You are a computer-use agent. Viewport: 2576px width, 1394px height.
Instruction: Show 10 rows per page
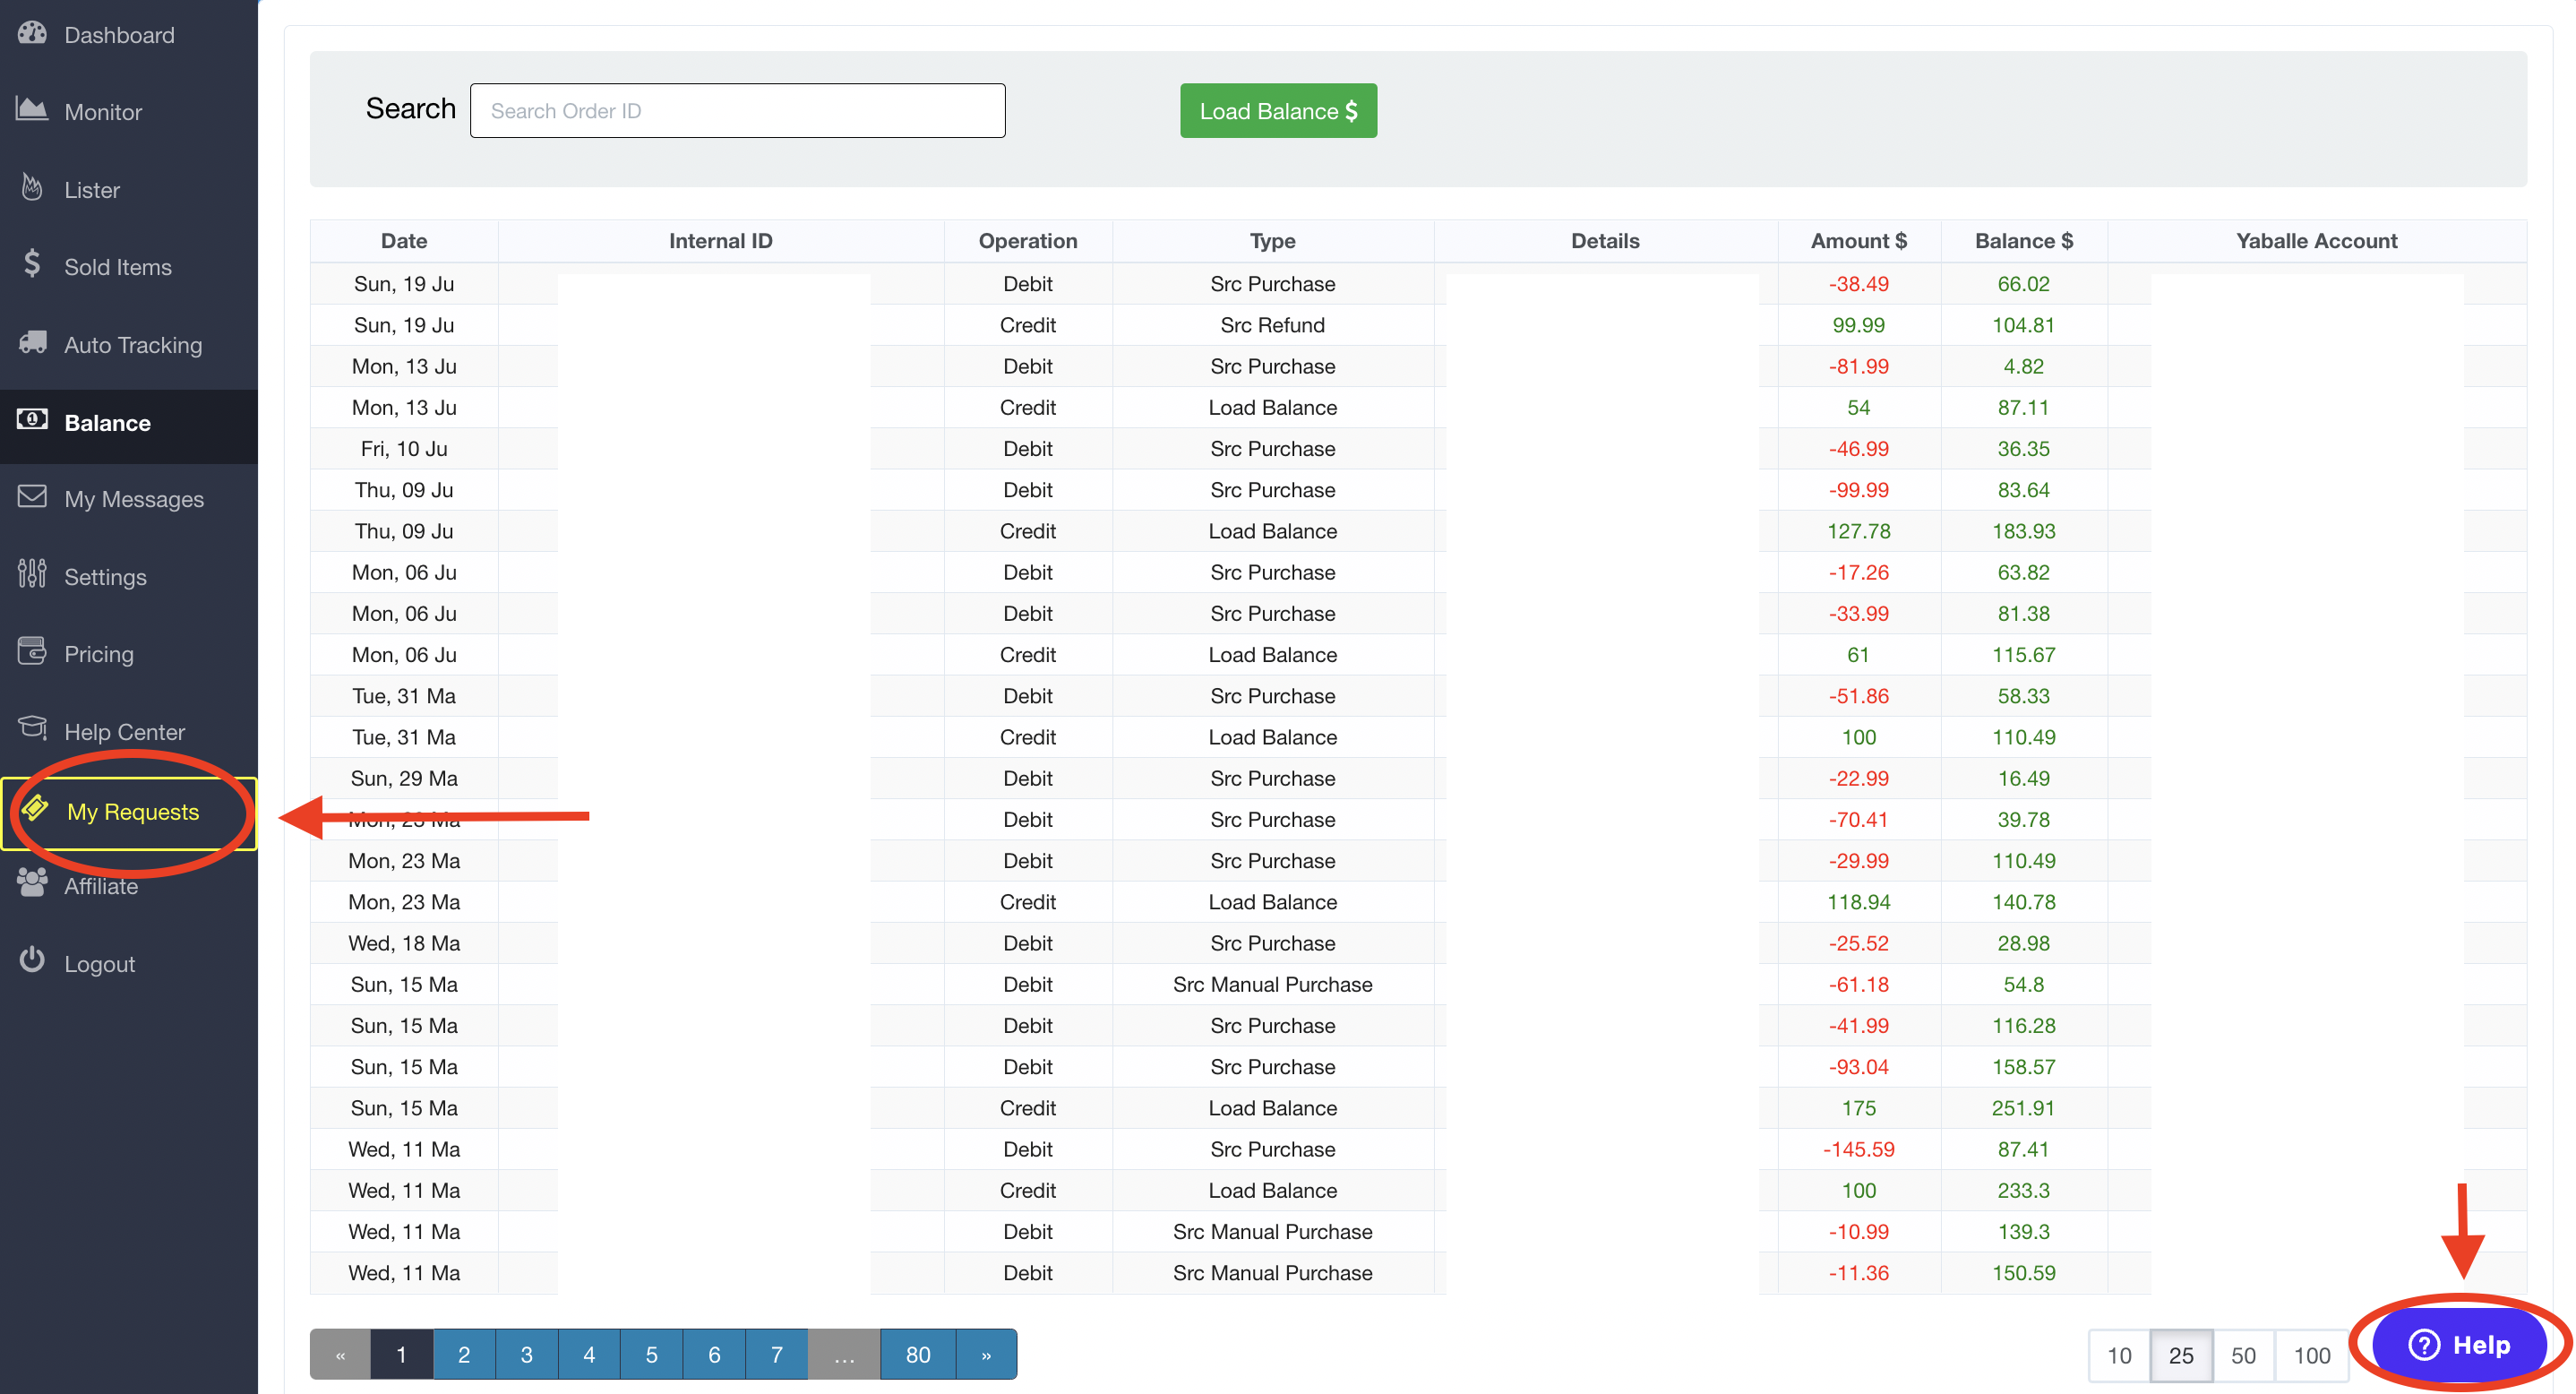pos(2119,1355)
